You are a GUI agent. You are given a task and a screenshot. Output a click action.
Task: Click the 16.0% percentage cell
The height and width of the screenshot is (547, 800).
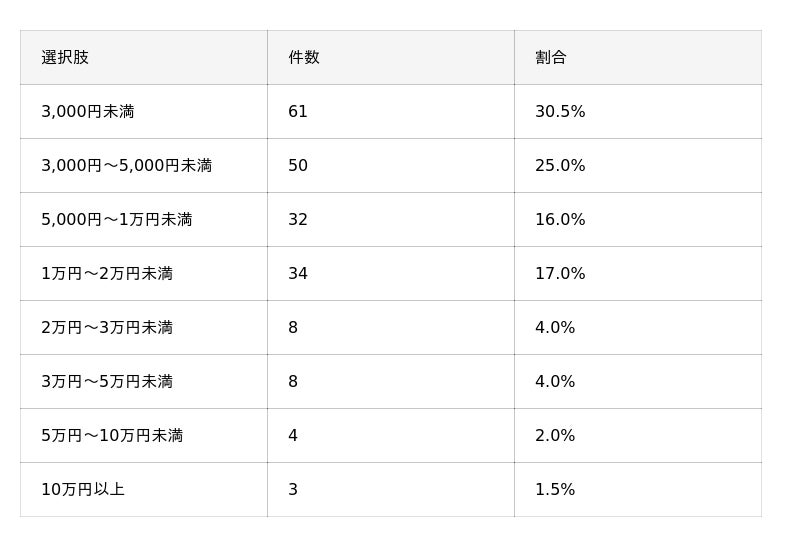tap(638, 219)
